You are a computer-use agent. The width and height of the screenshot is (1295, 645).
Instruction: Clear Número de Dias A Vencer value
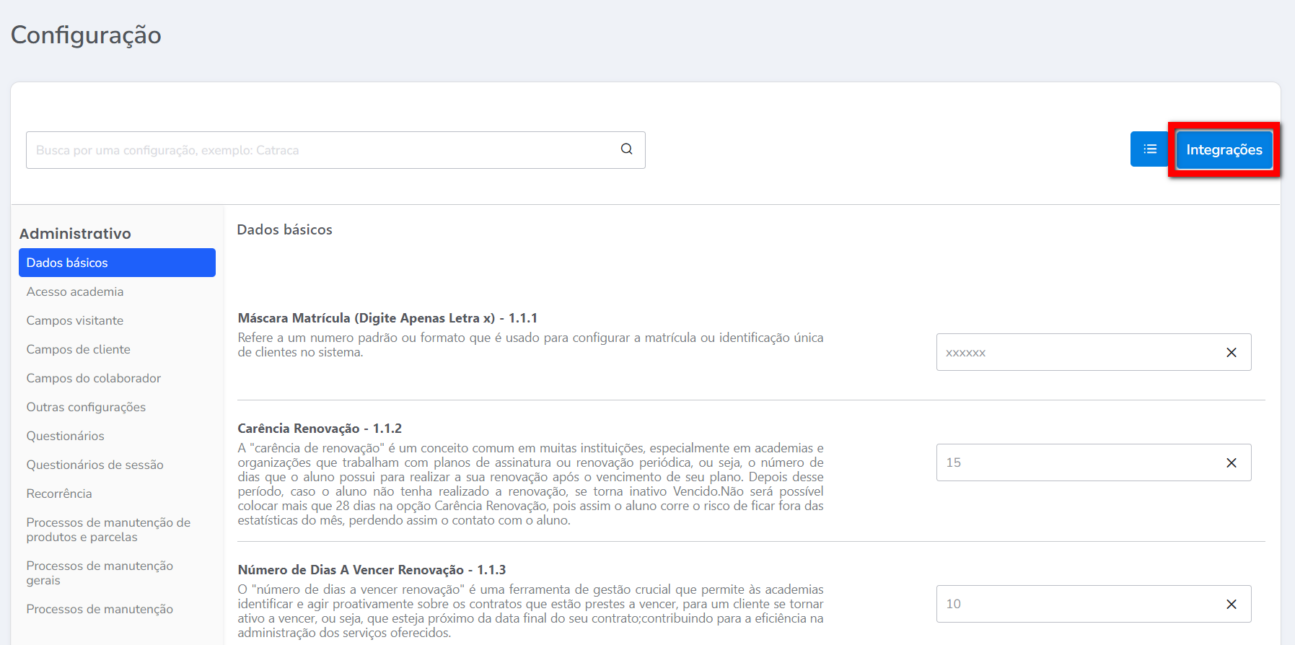(1231, 604)
